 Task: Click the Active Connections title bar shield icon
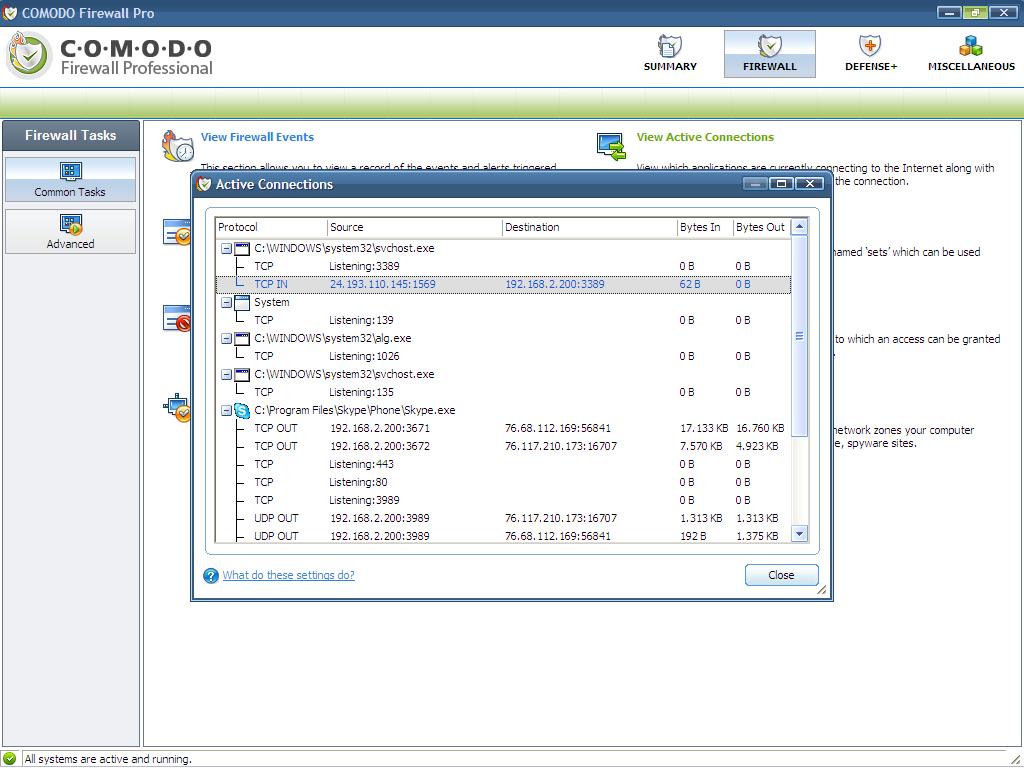point(204,184)
